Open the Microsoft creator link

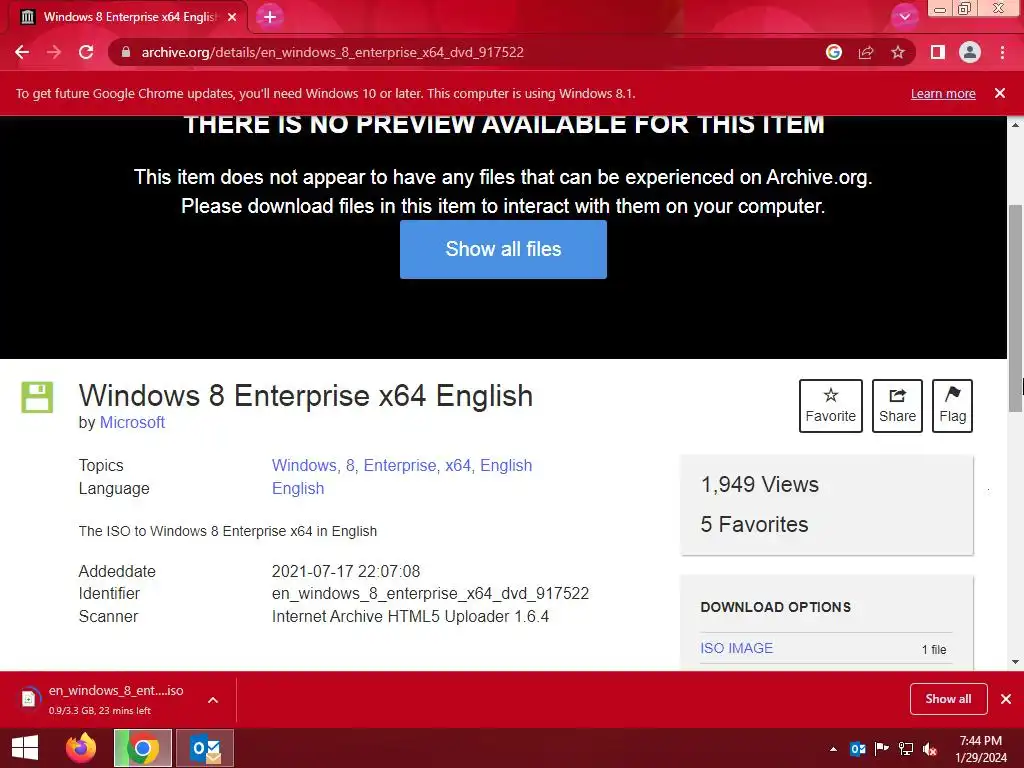(x=132, y=423)
